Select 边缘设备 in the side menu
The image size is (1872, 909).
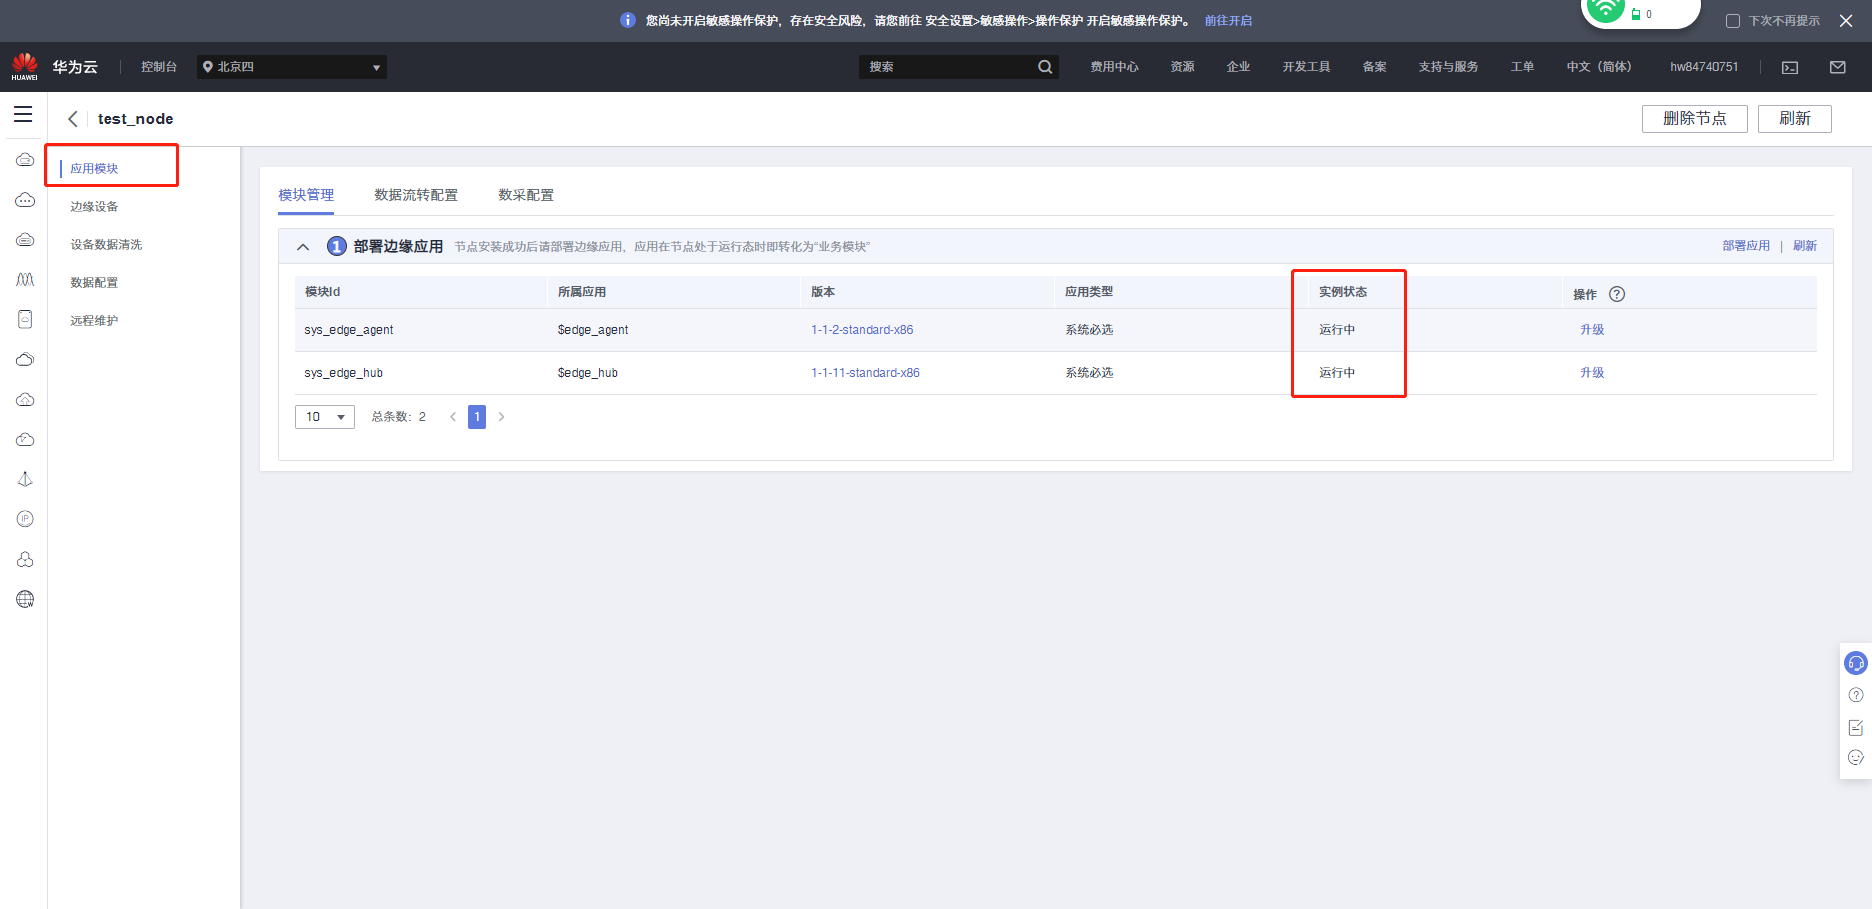click(94, 207)
